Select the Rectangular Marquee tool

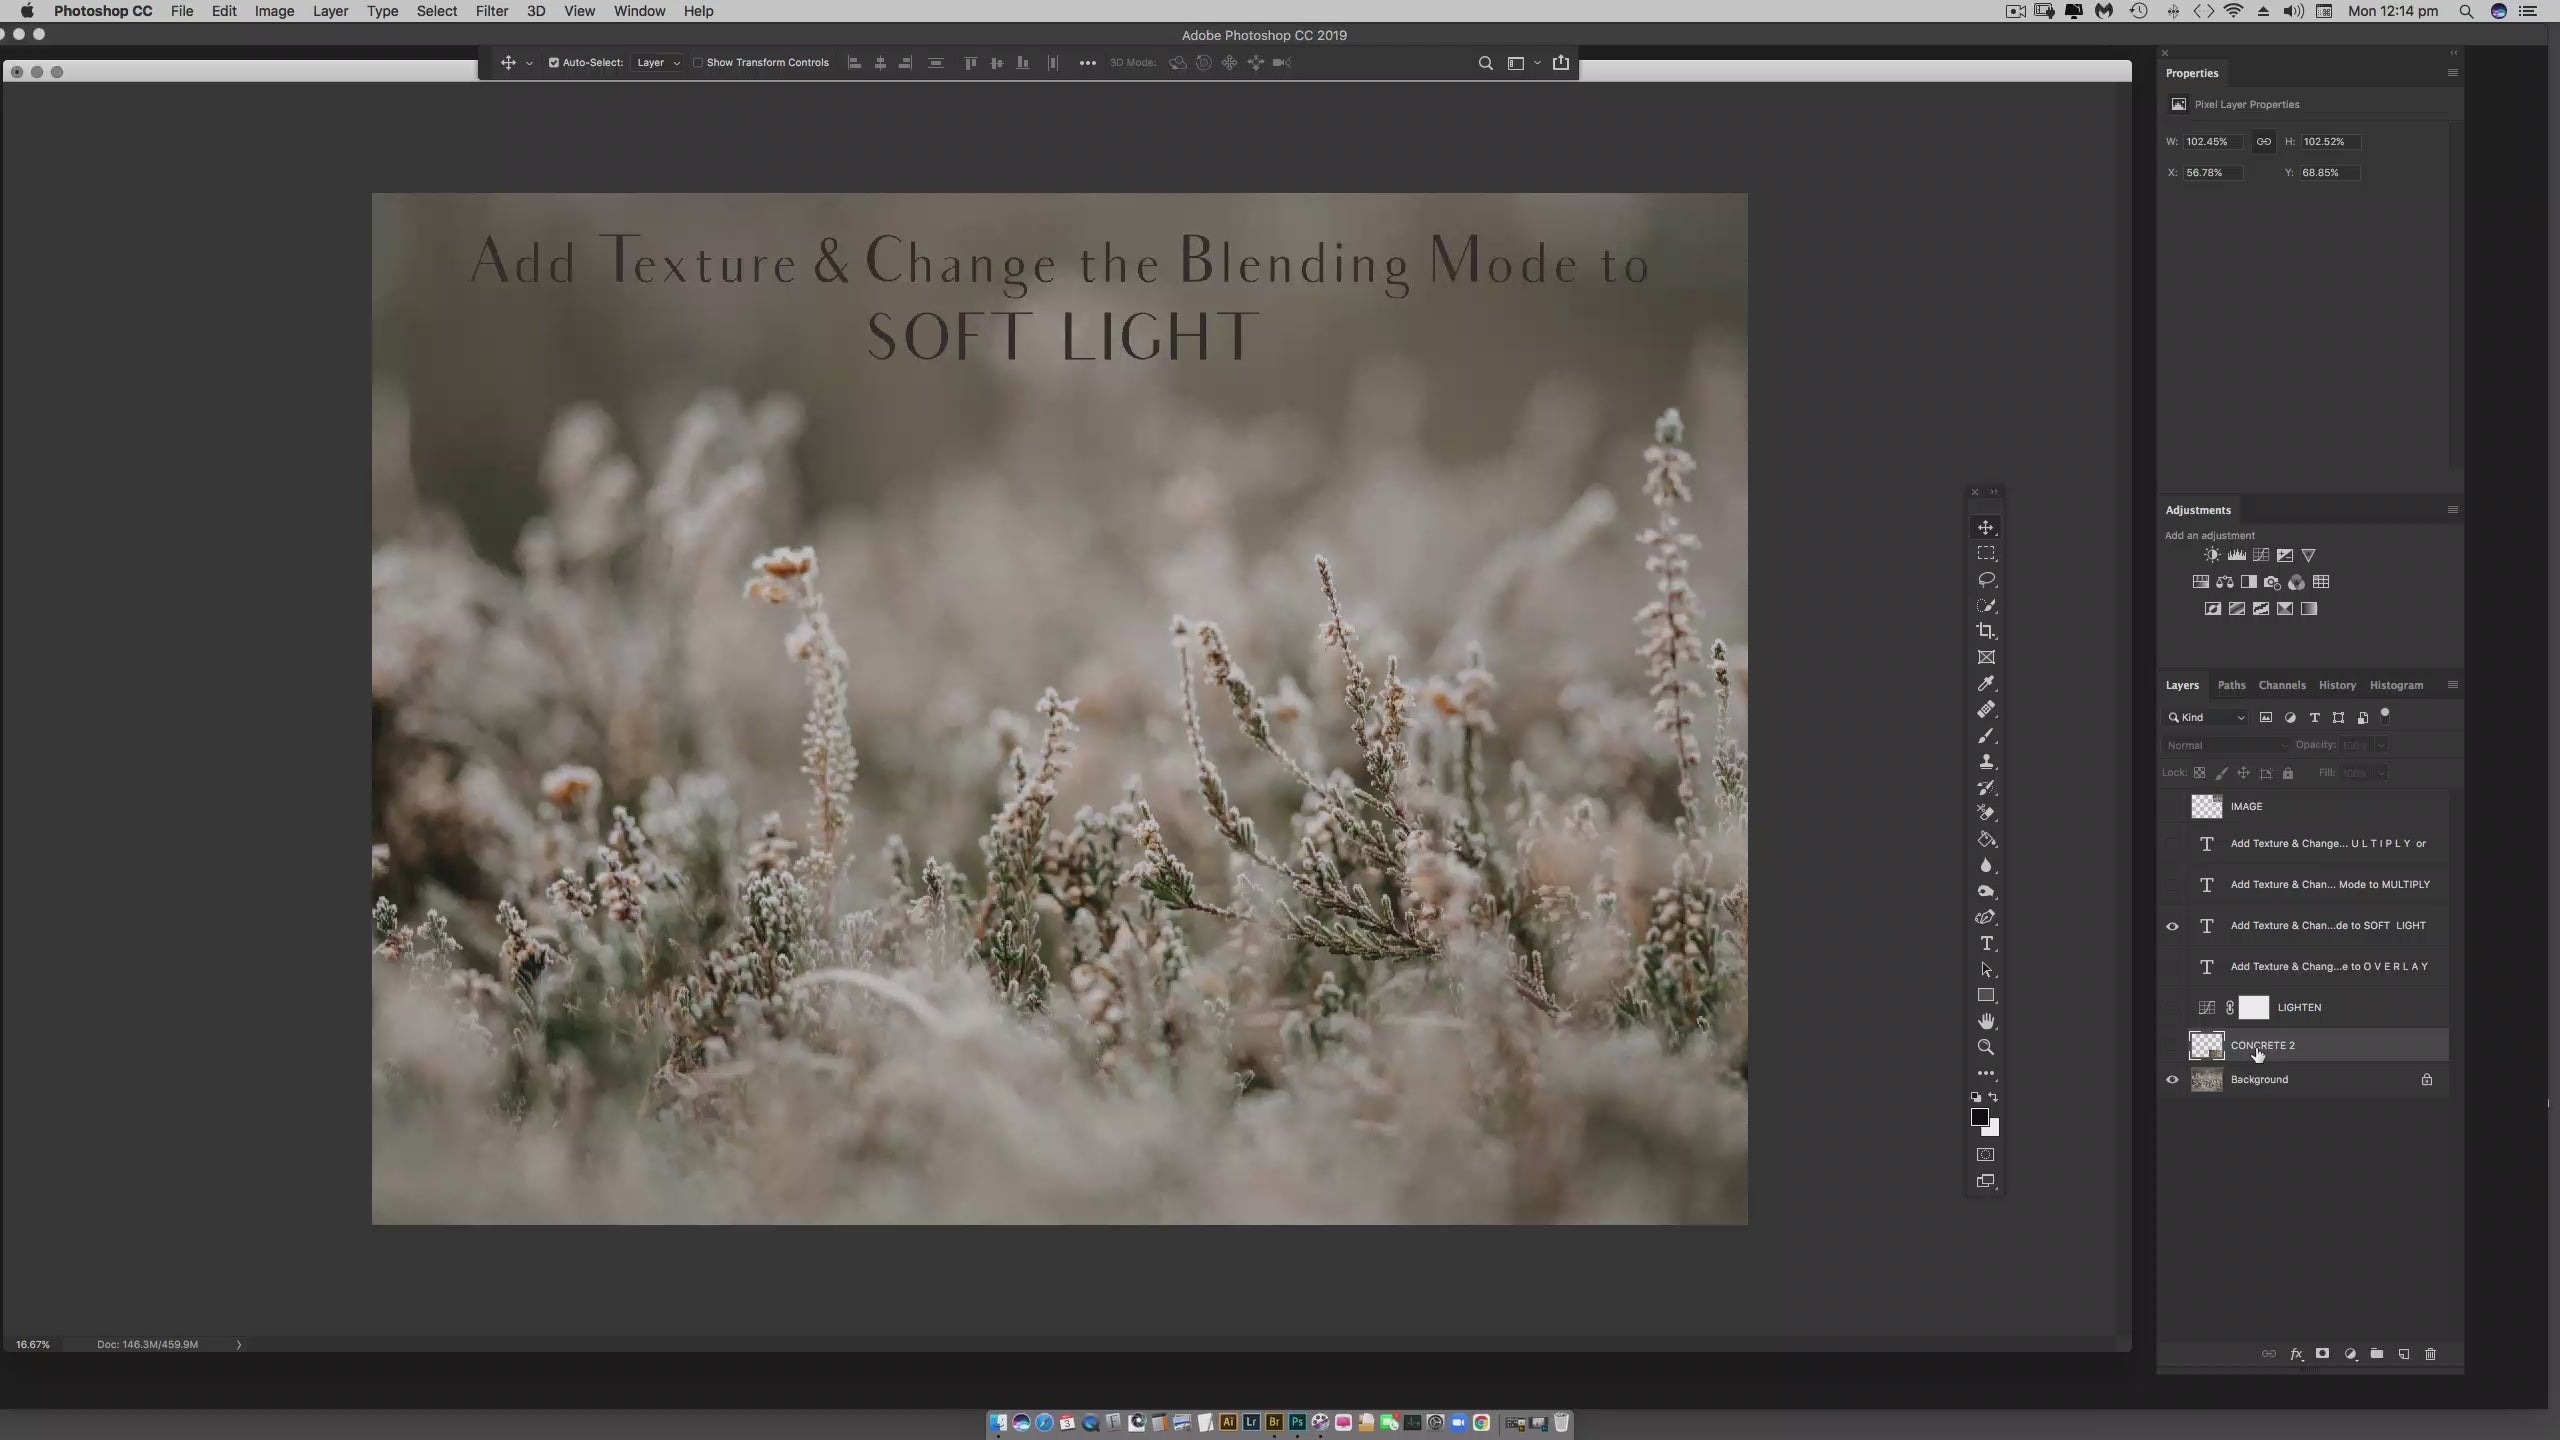coord(1986,553)
